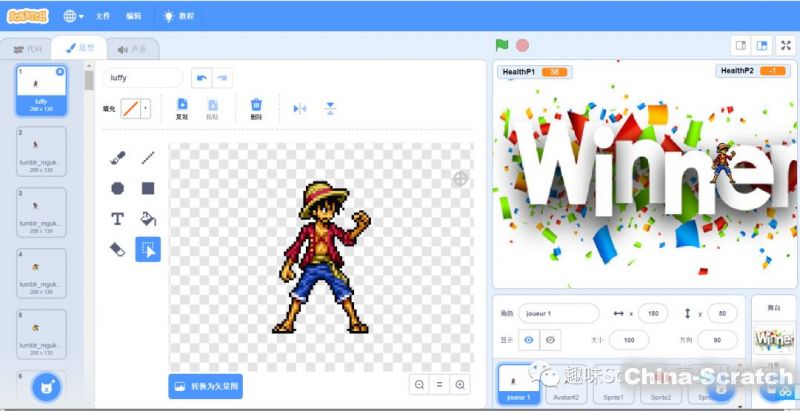Switch to the 代码 tab
The width and height of the screenshot is (800, 411).
[28, 47]
